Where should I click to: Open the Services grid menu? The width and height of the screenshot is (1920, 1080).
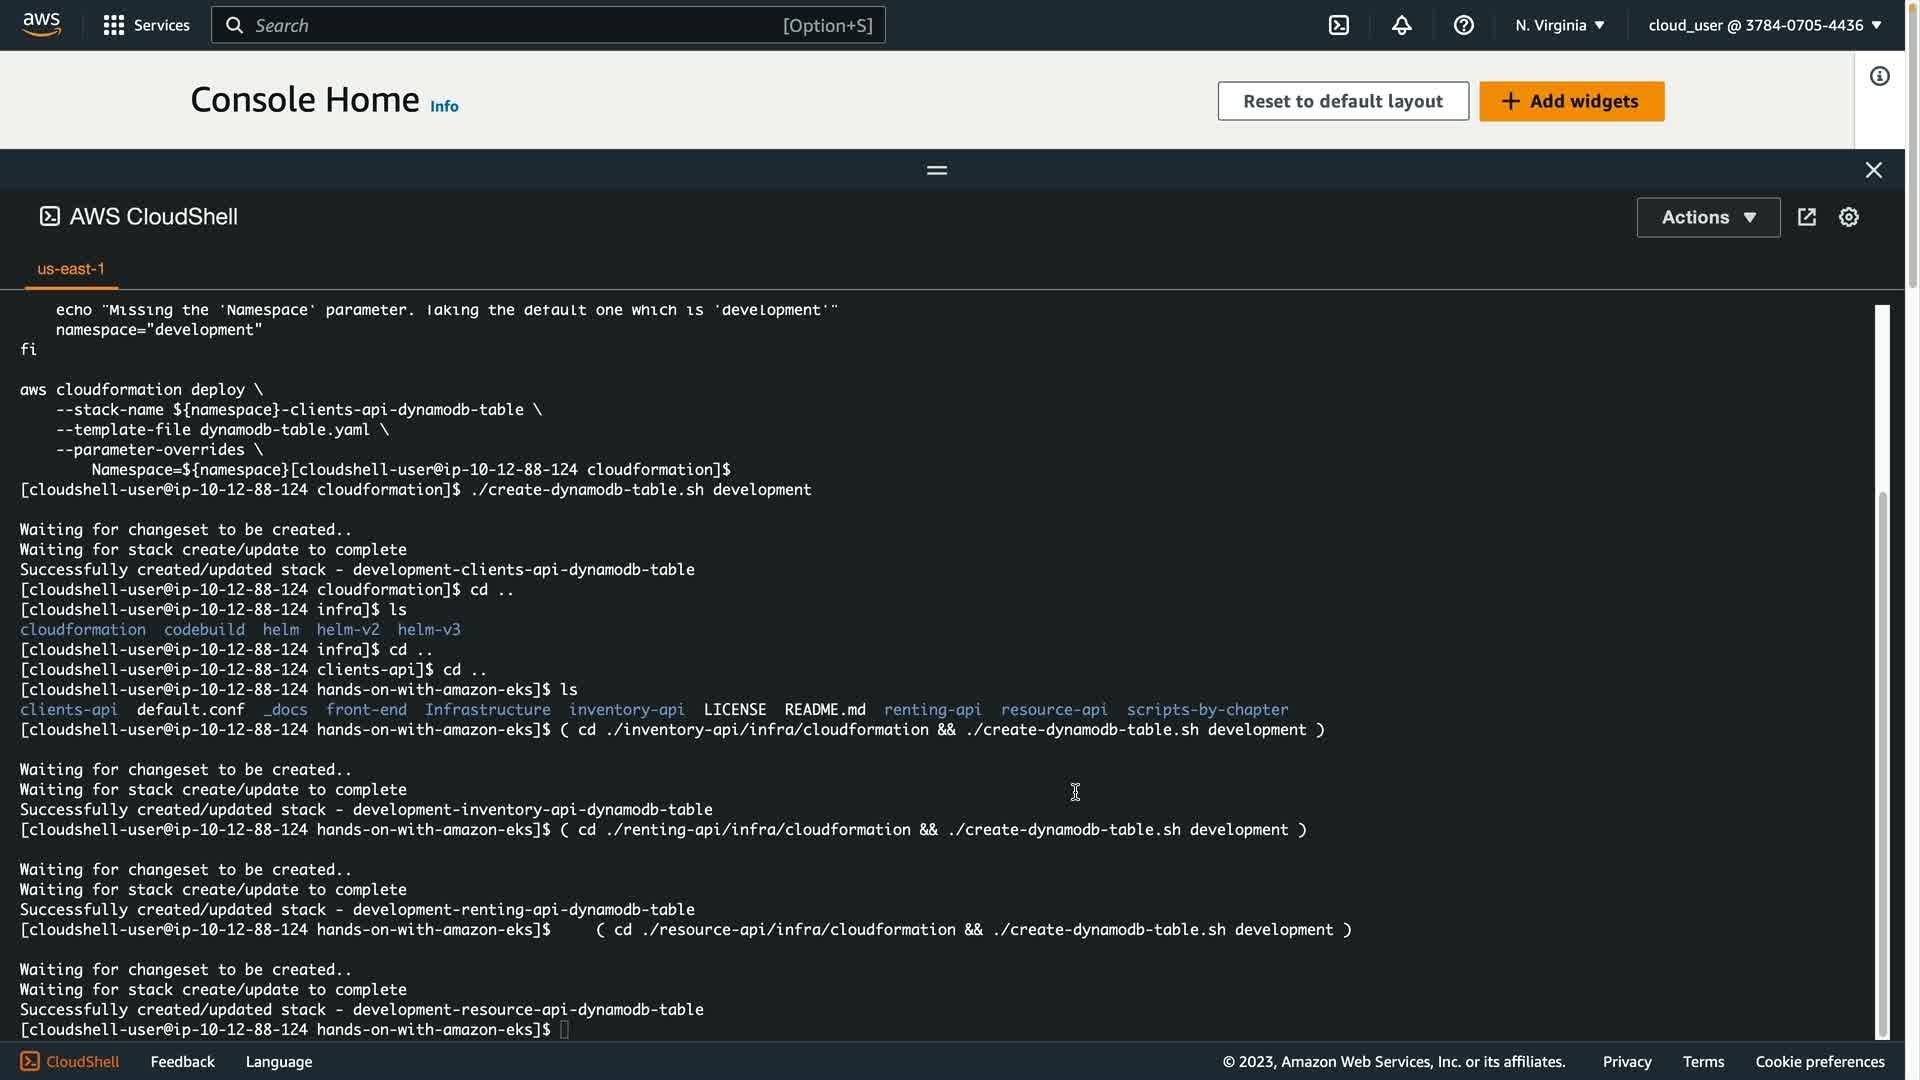pyautogui.click(x=146, y=25)
